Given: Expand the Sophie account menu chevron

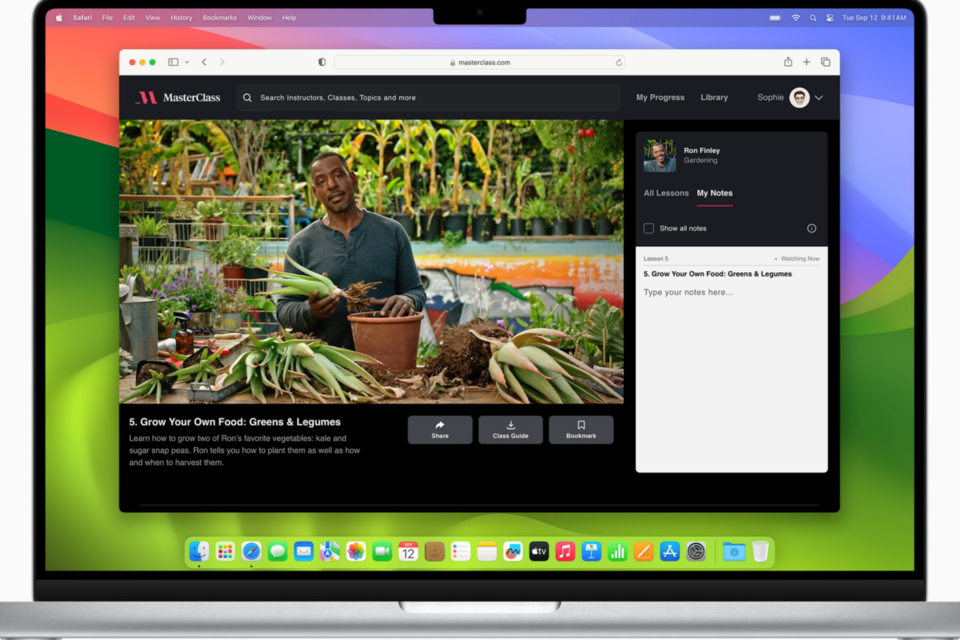Looking at the screenshot, I should (x=819, y=98).
